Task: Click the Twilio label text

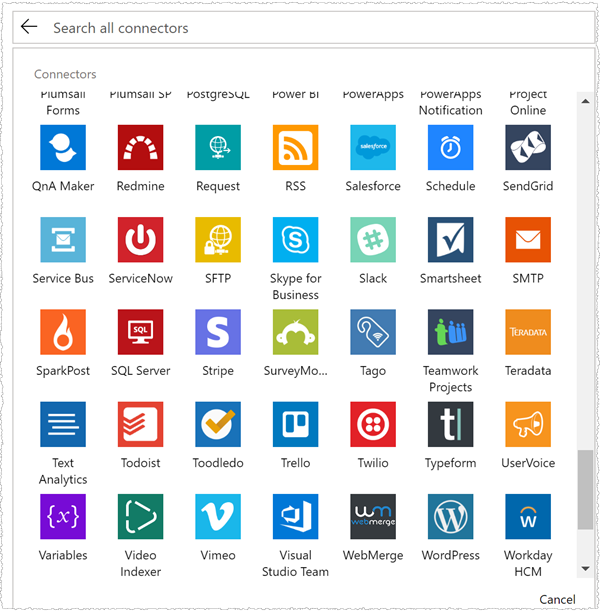Action: (x=373, y=463)
